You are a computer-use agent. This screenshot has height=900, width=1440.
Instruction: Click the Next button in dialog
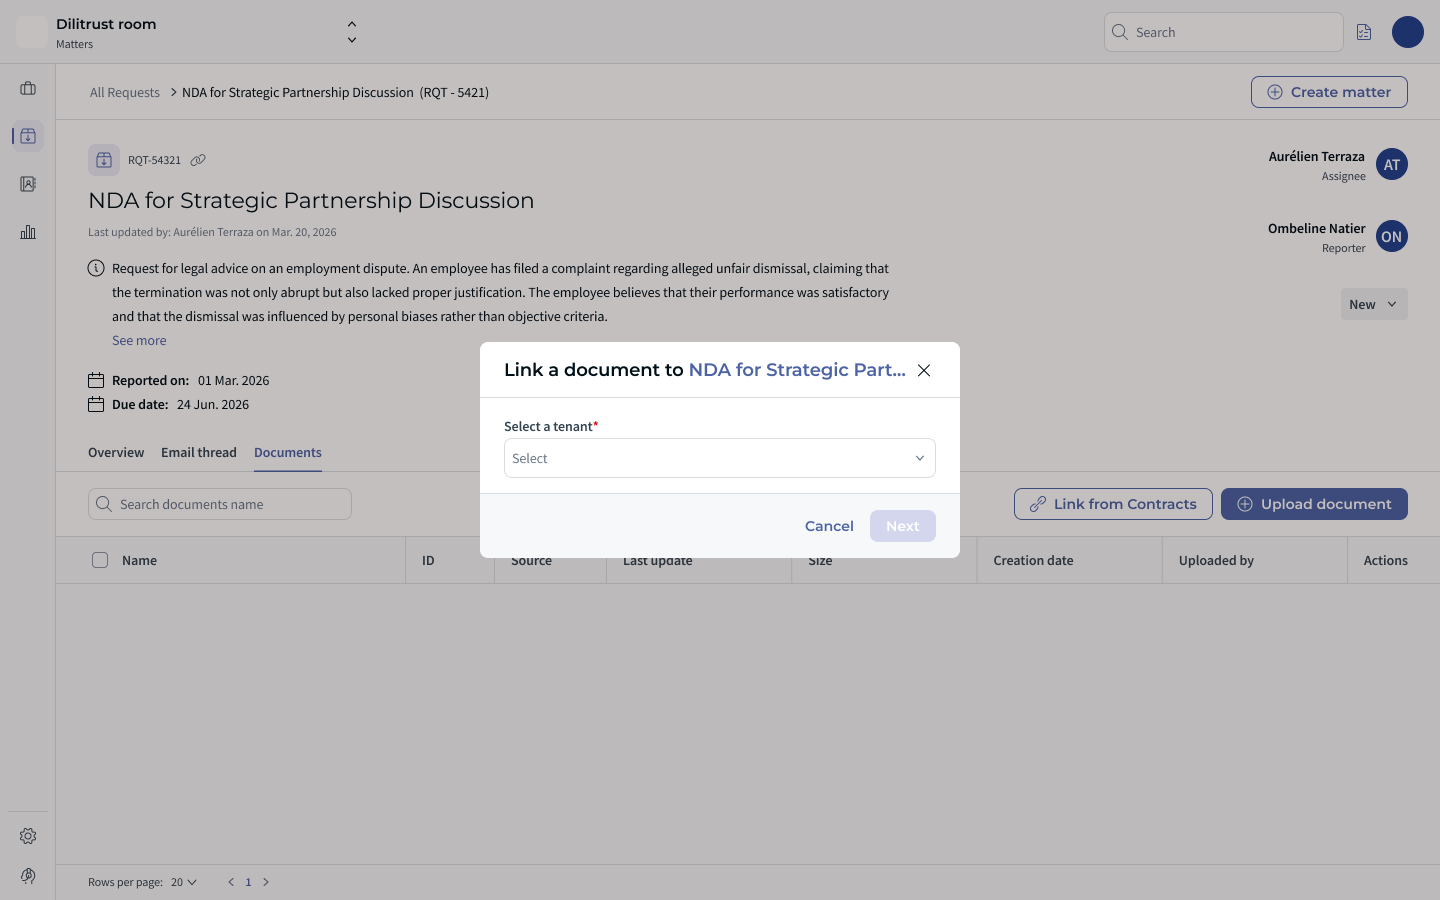click(x=903, y=526)
